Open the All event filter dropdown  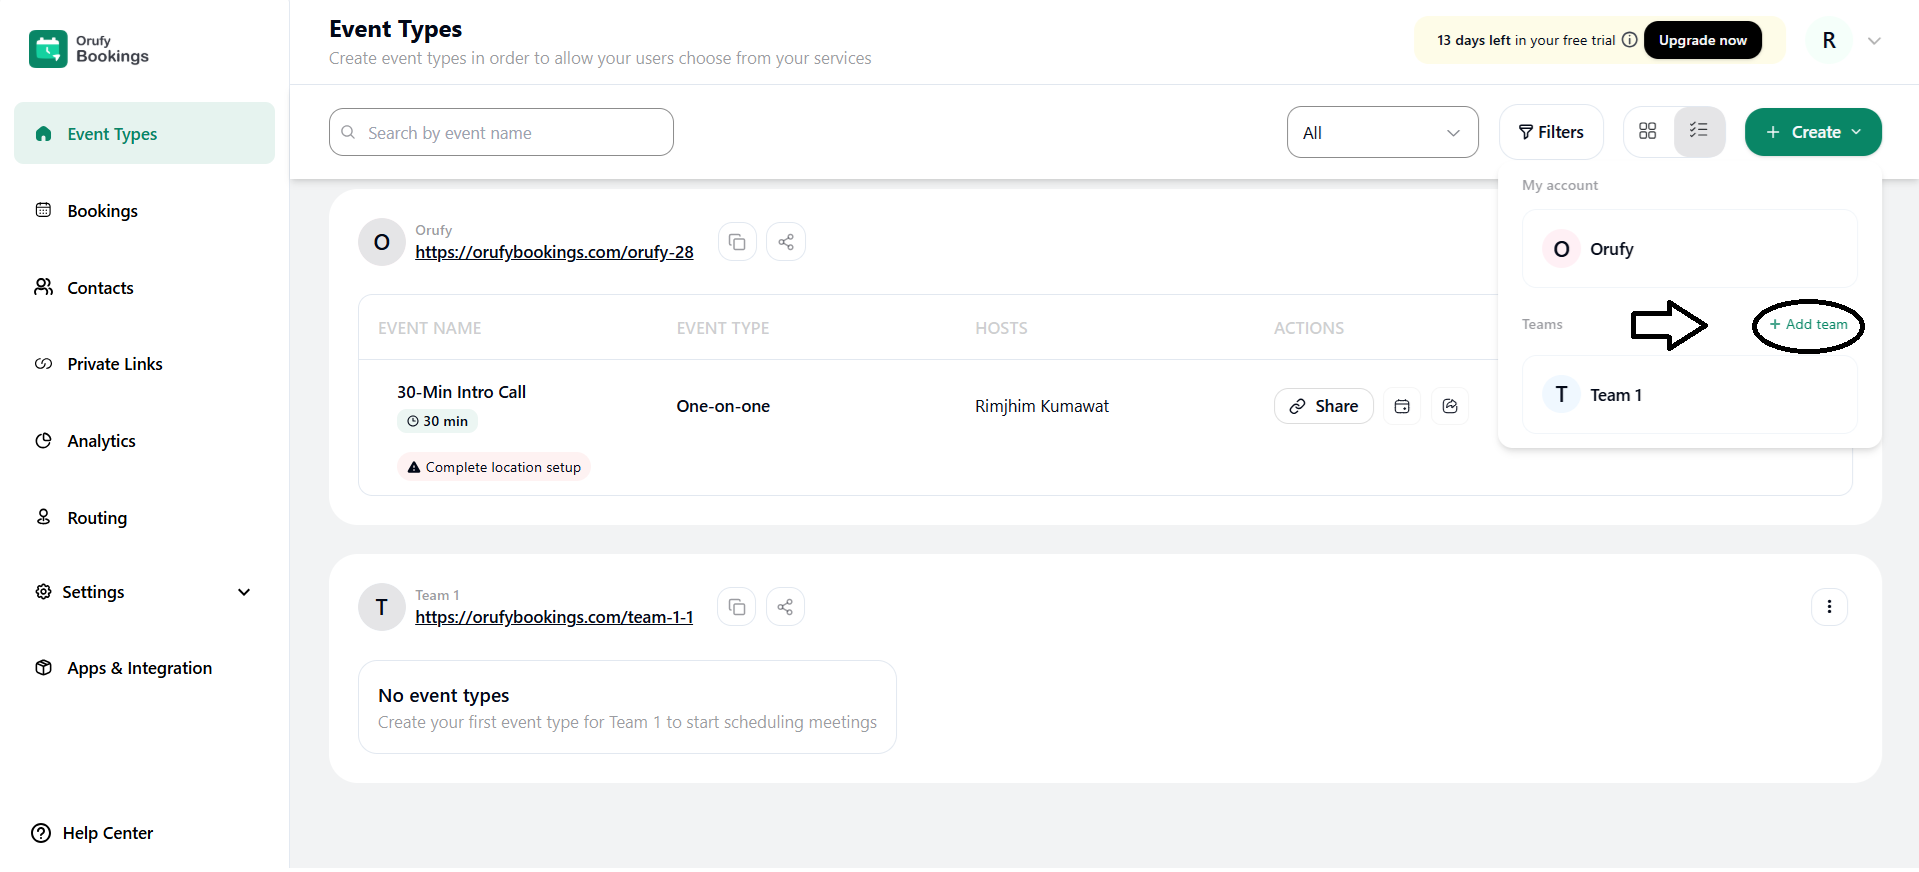(x=1382, y=132)
